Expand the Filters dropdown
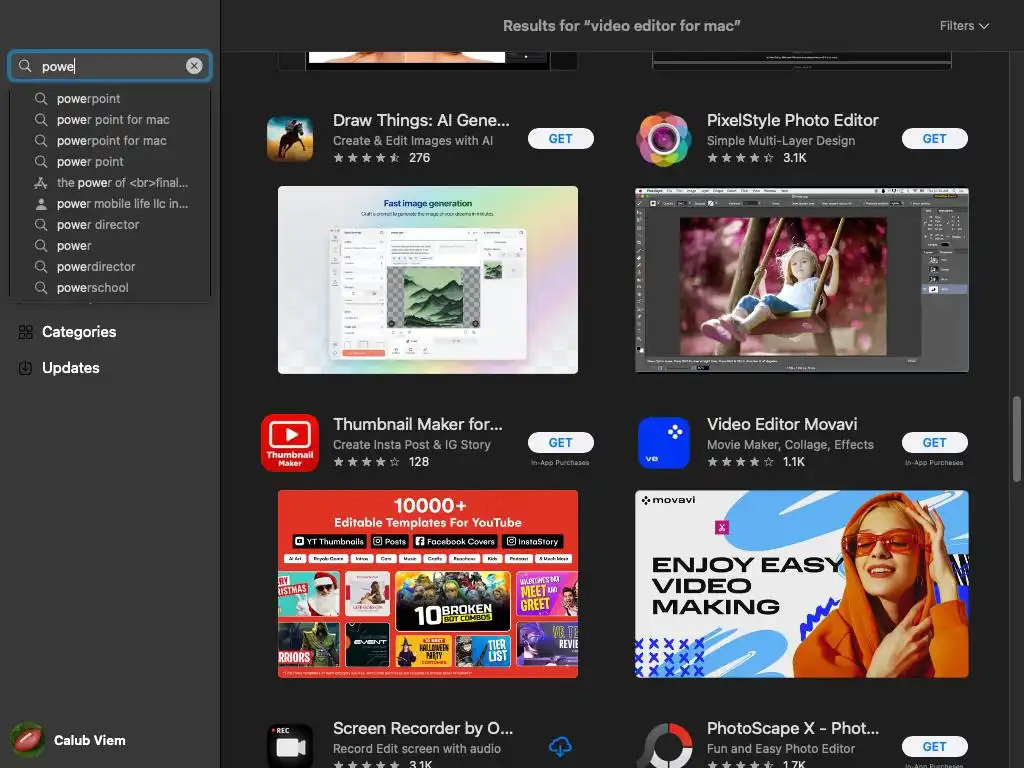1024x768 pixels. tap(964, 26)
